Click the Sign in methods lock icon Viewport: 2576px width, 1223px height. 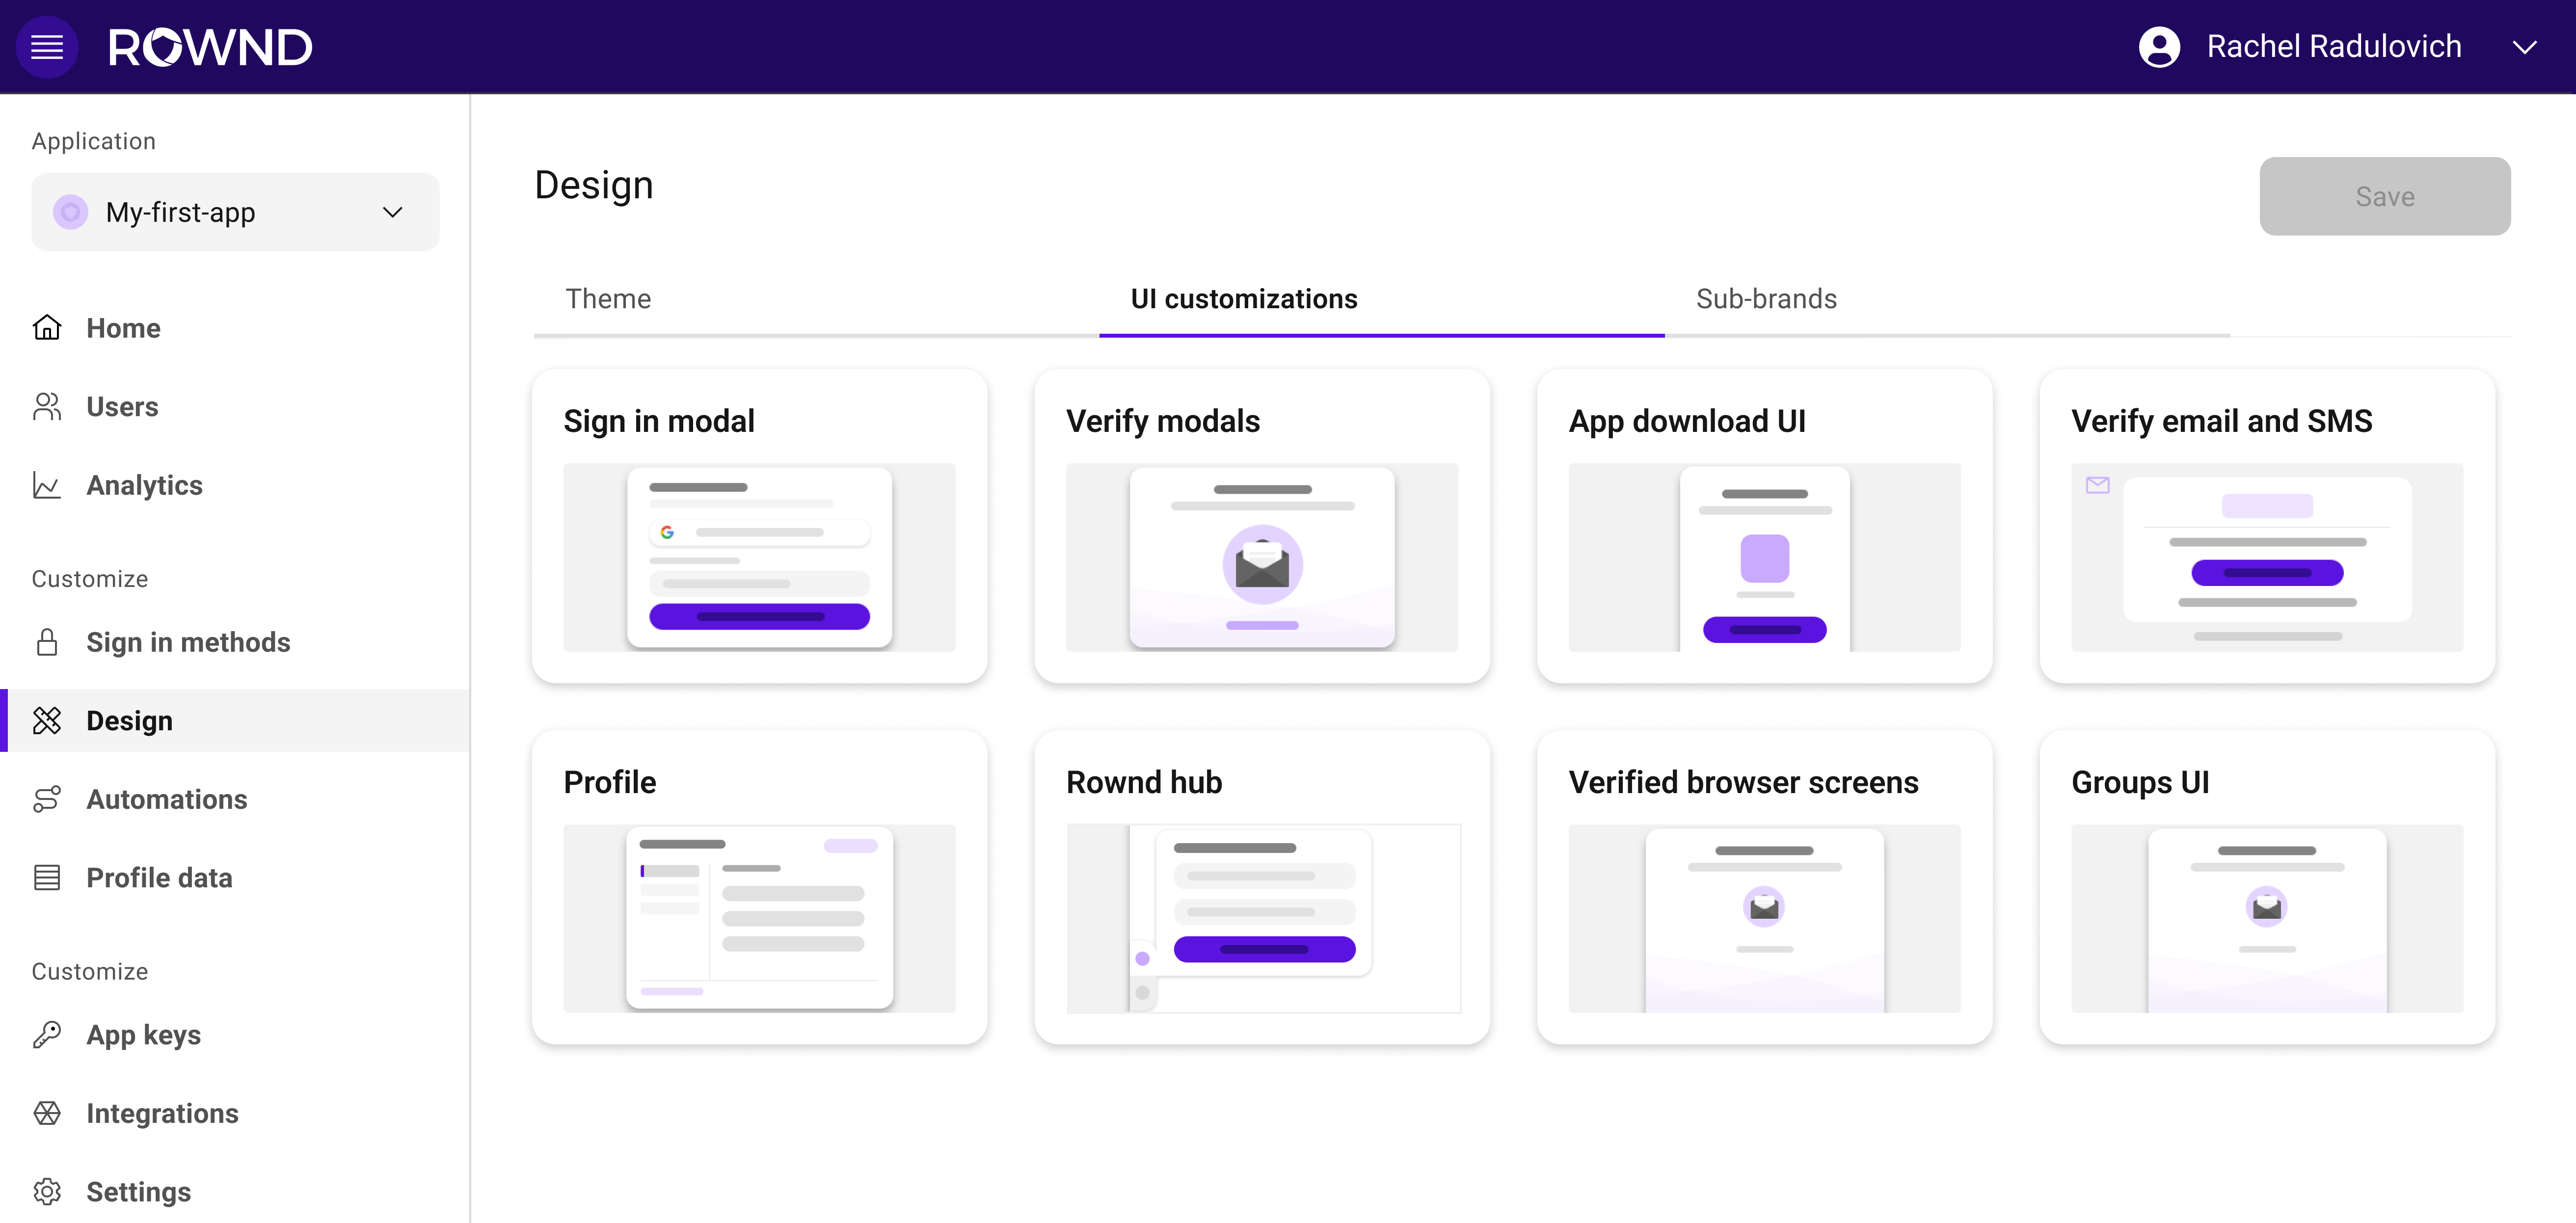pyautogui.click(x=47, y=642)
